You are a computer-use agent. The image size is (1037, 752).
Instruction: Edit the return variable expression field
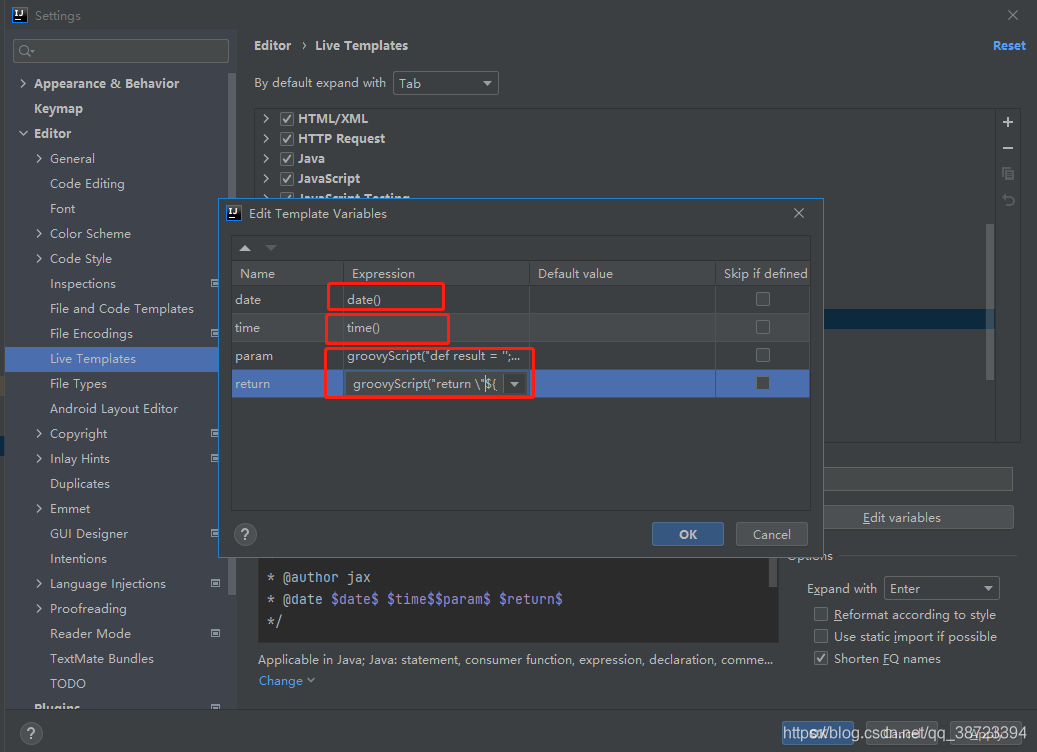coord(425,384)
